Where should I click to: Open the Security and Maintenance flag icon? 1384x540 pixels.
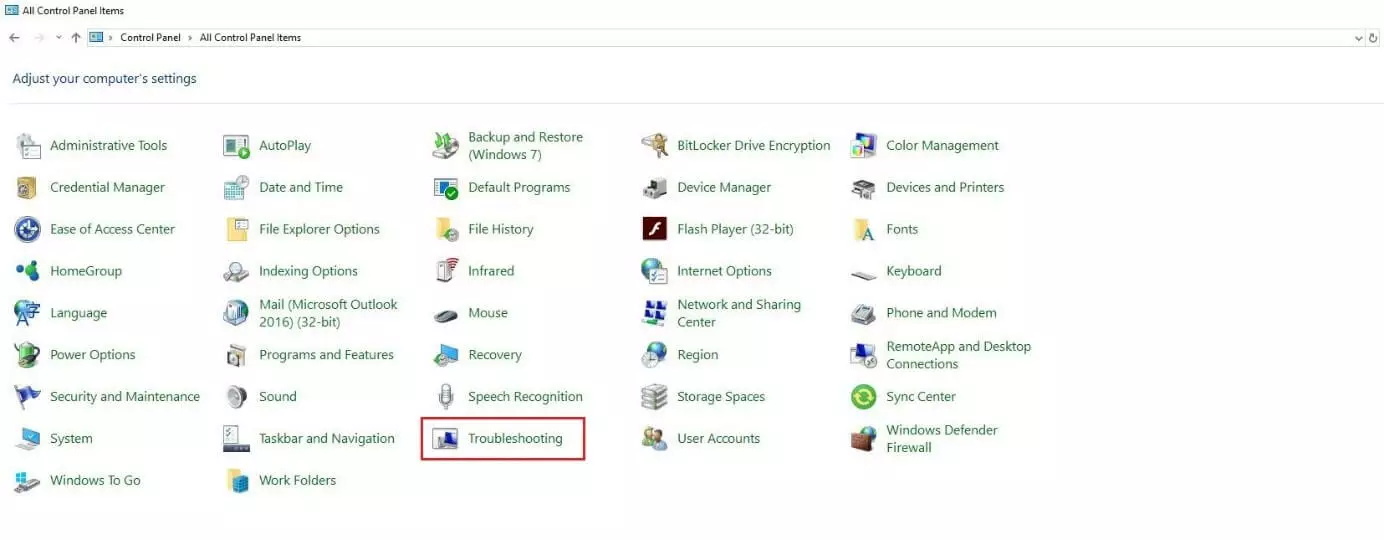coord(28,397)
